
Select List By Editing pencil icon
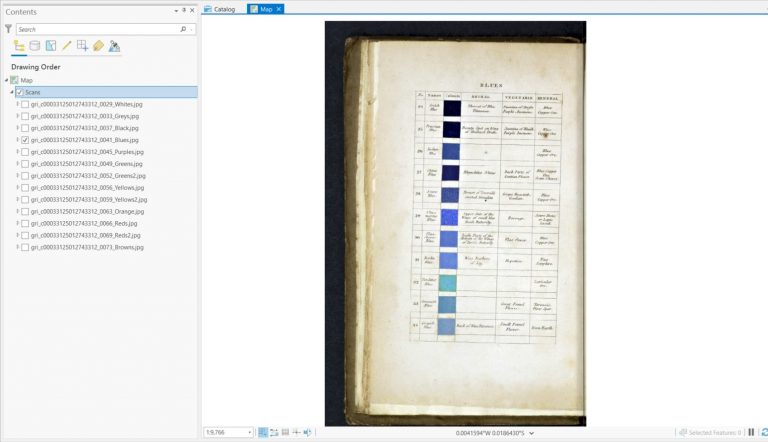coord(67,46)
